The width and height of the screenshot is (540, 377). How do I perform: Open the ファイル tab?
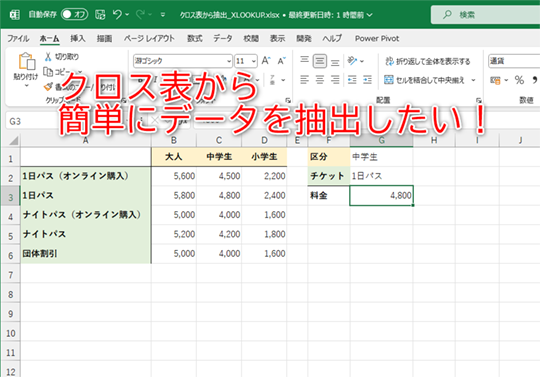[18, 38]
